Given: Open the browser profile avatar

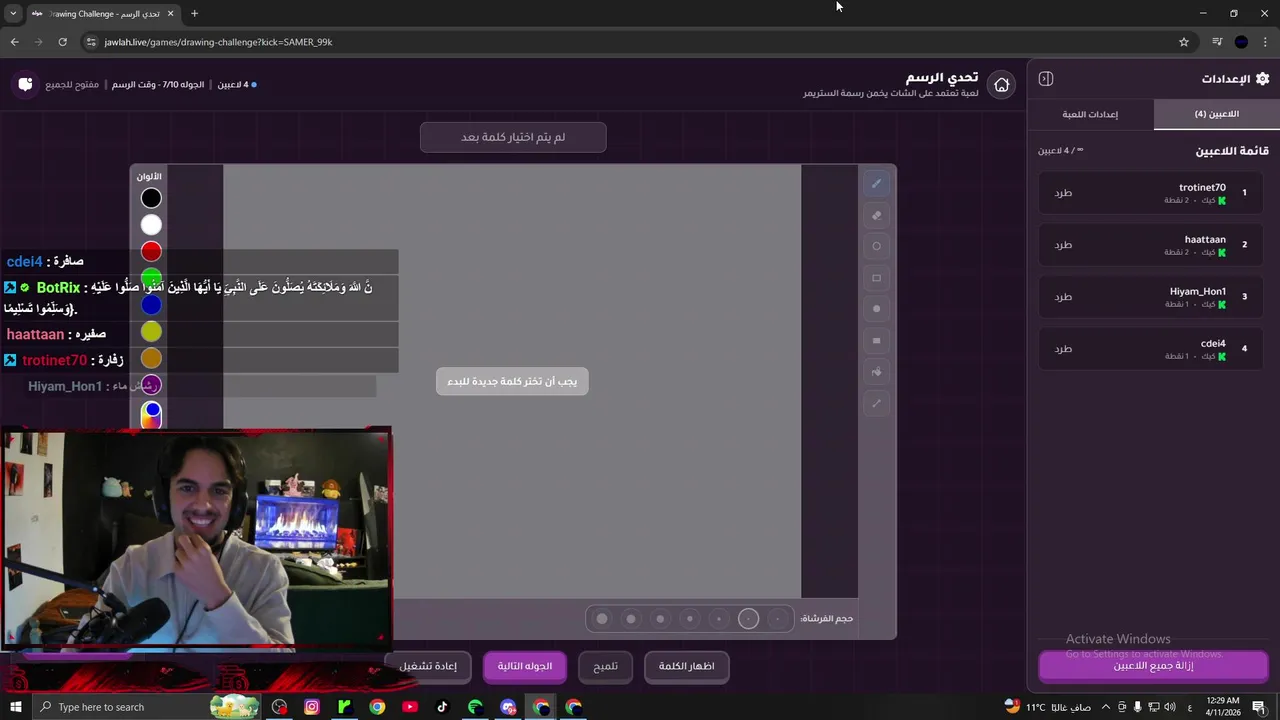Looking at the screenshot, I should click(1241, 42).
